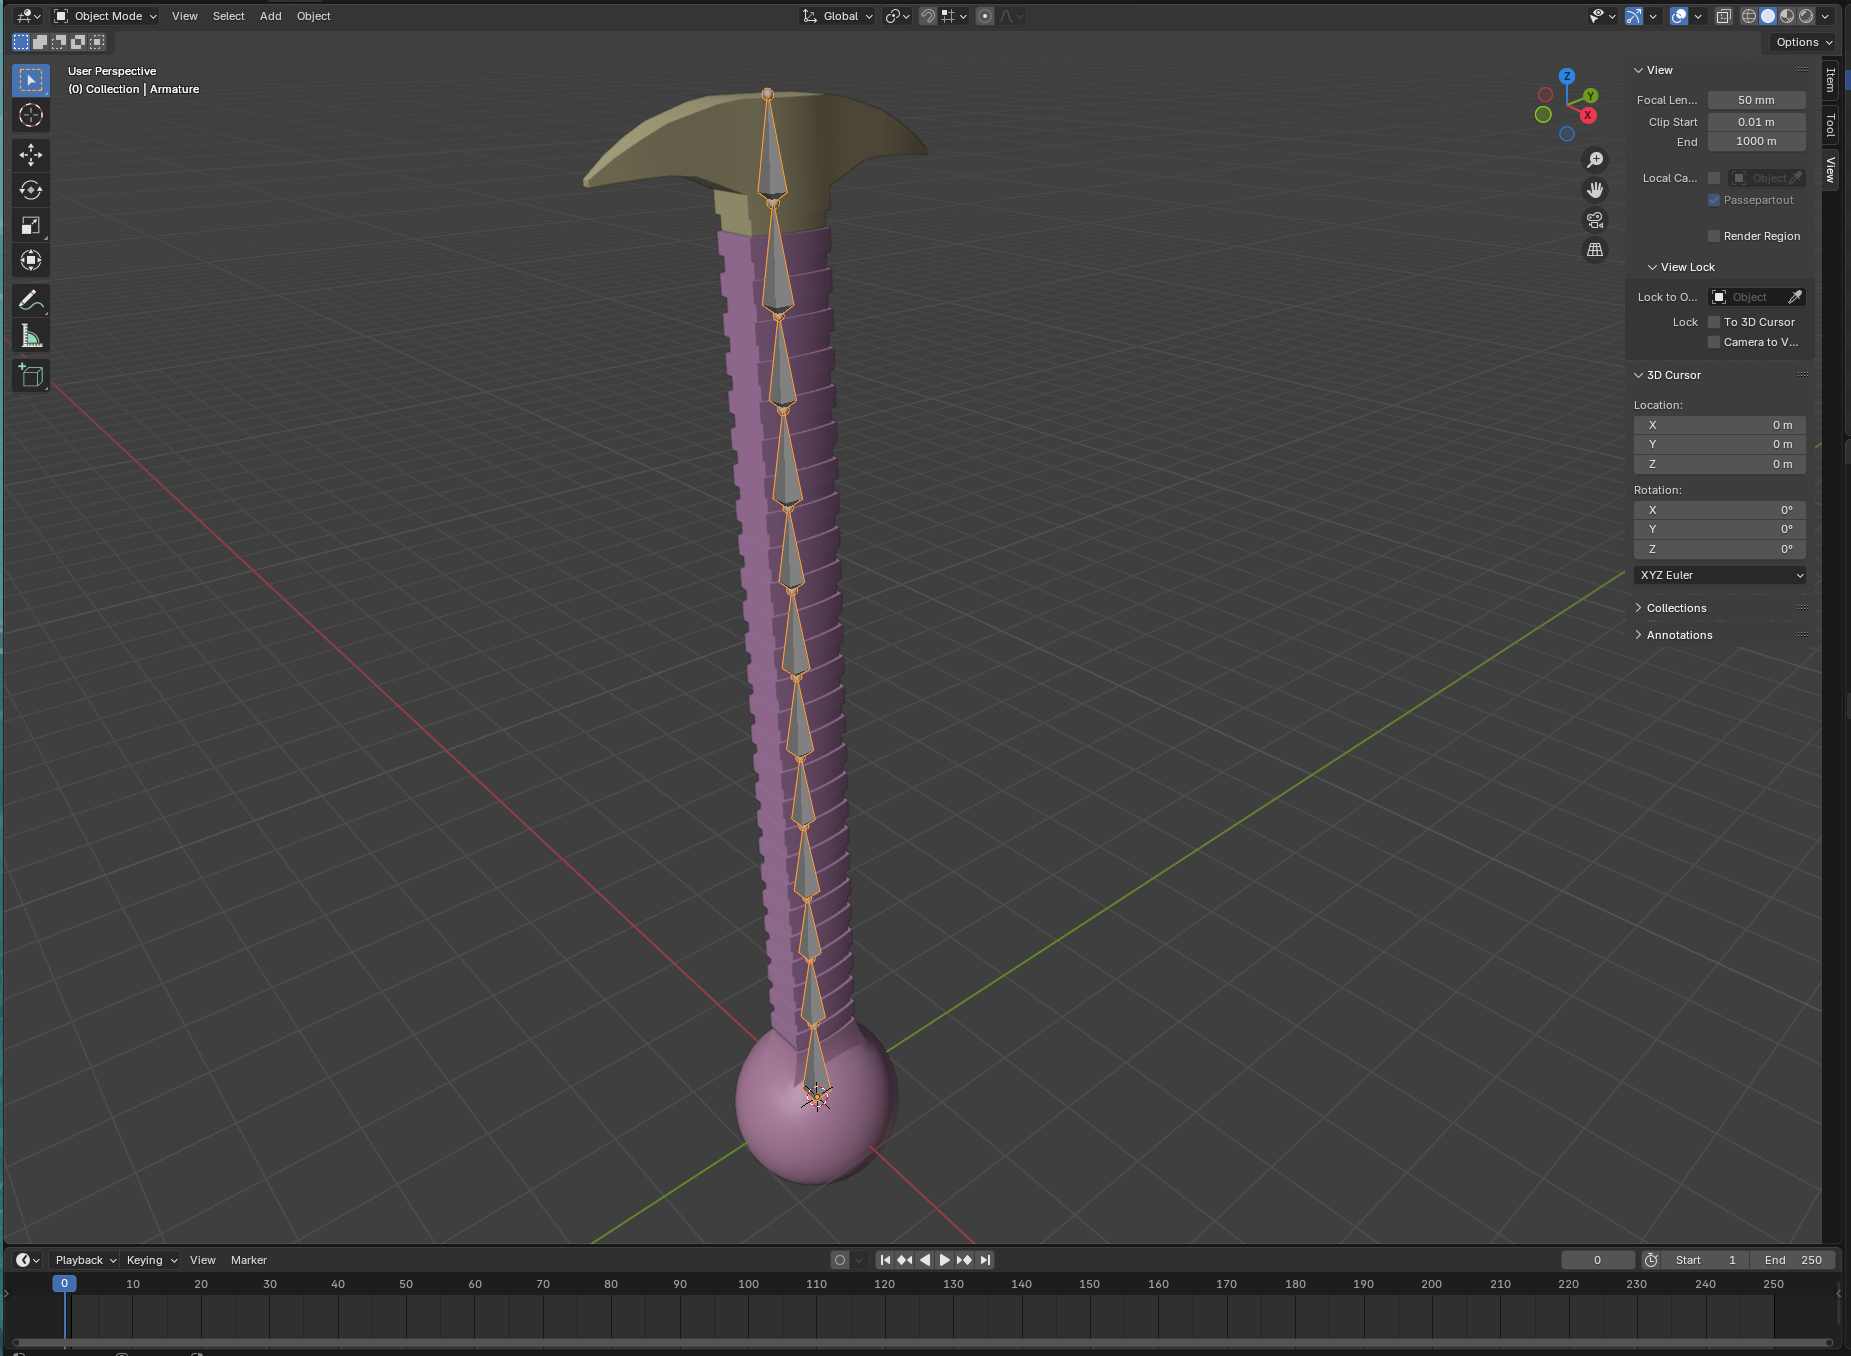Select the Scale tool
This screenshot has height=1356, width=1851.
tap(31, 226)
